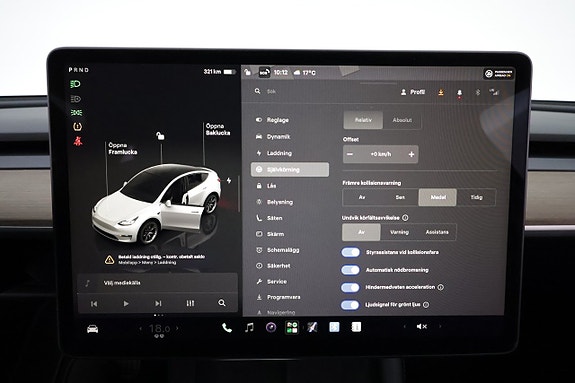This screenshot has width=575, height=383.
Task: Tap the lock icon in status bar
Action: click(x=248, y=72)
